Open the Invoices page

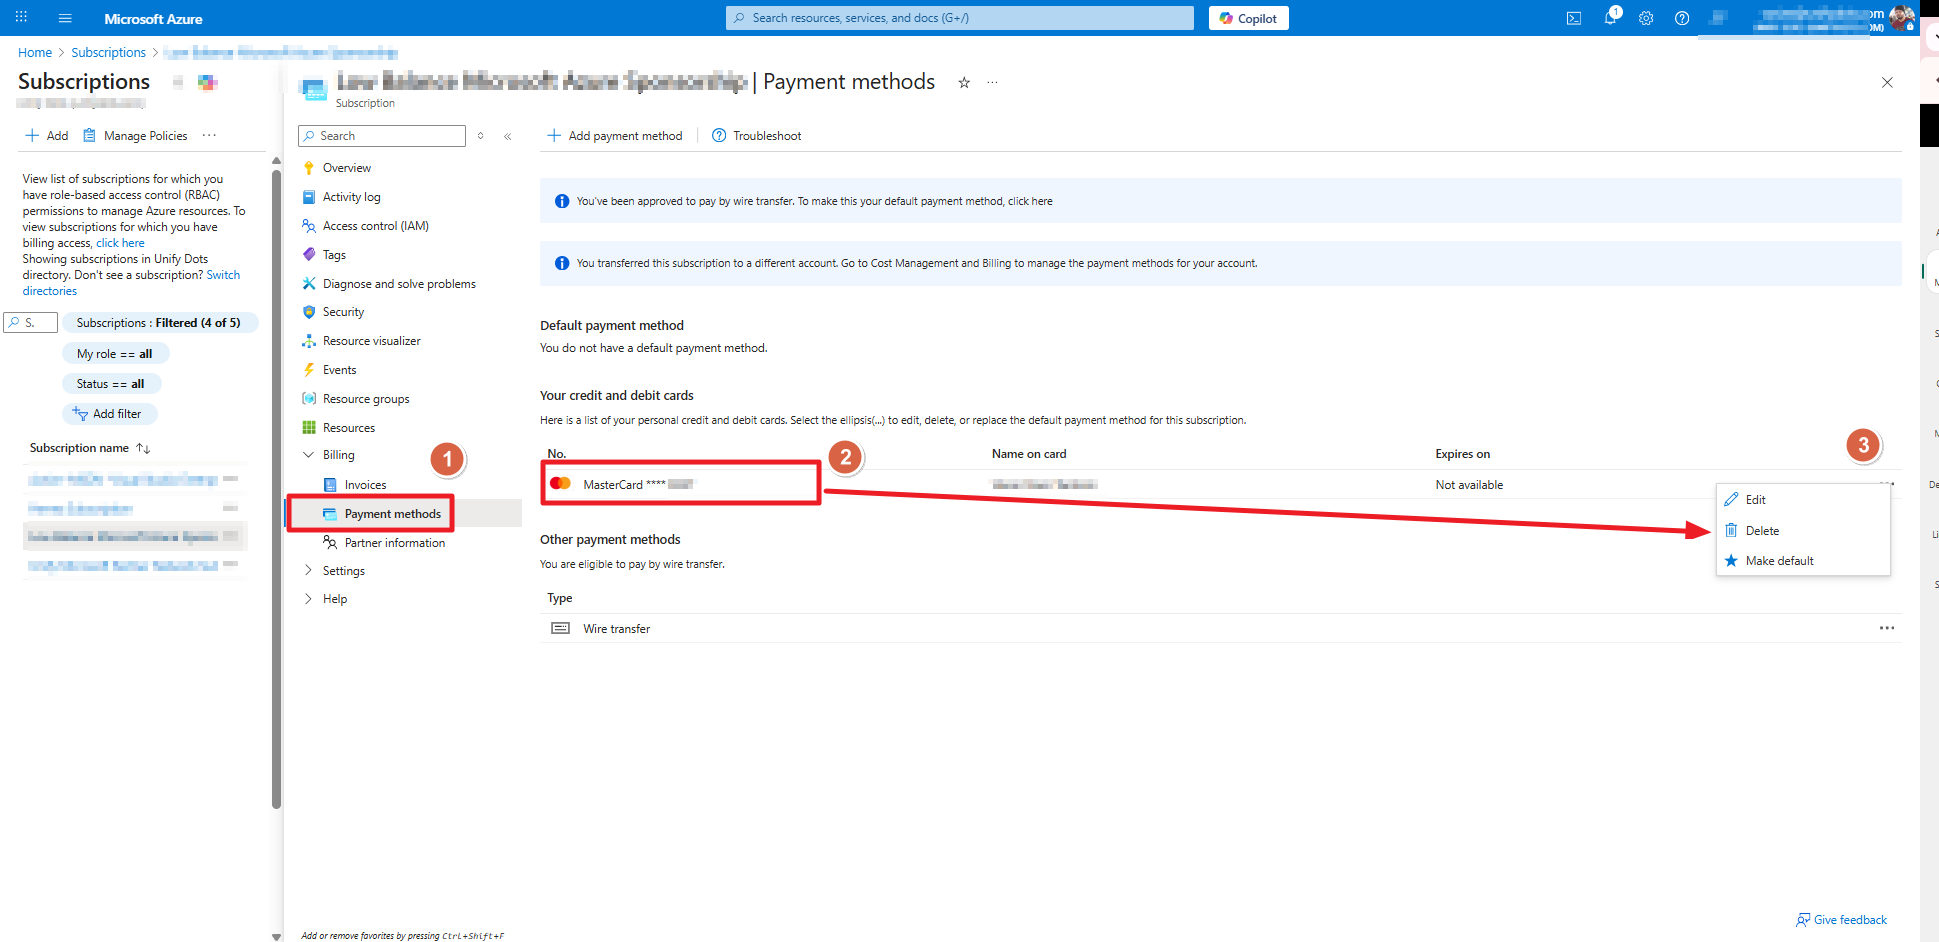364,484
